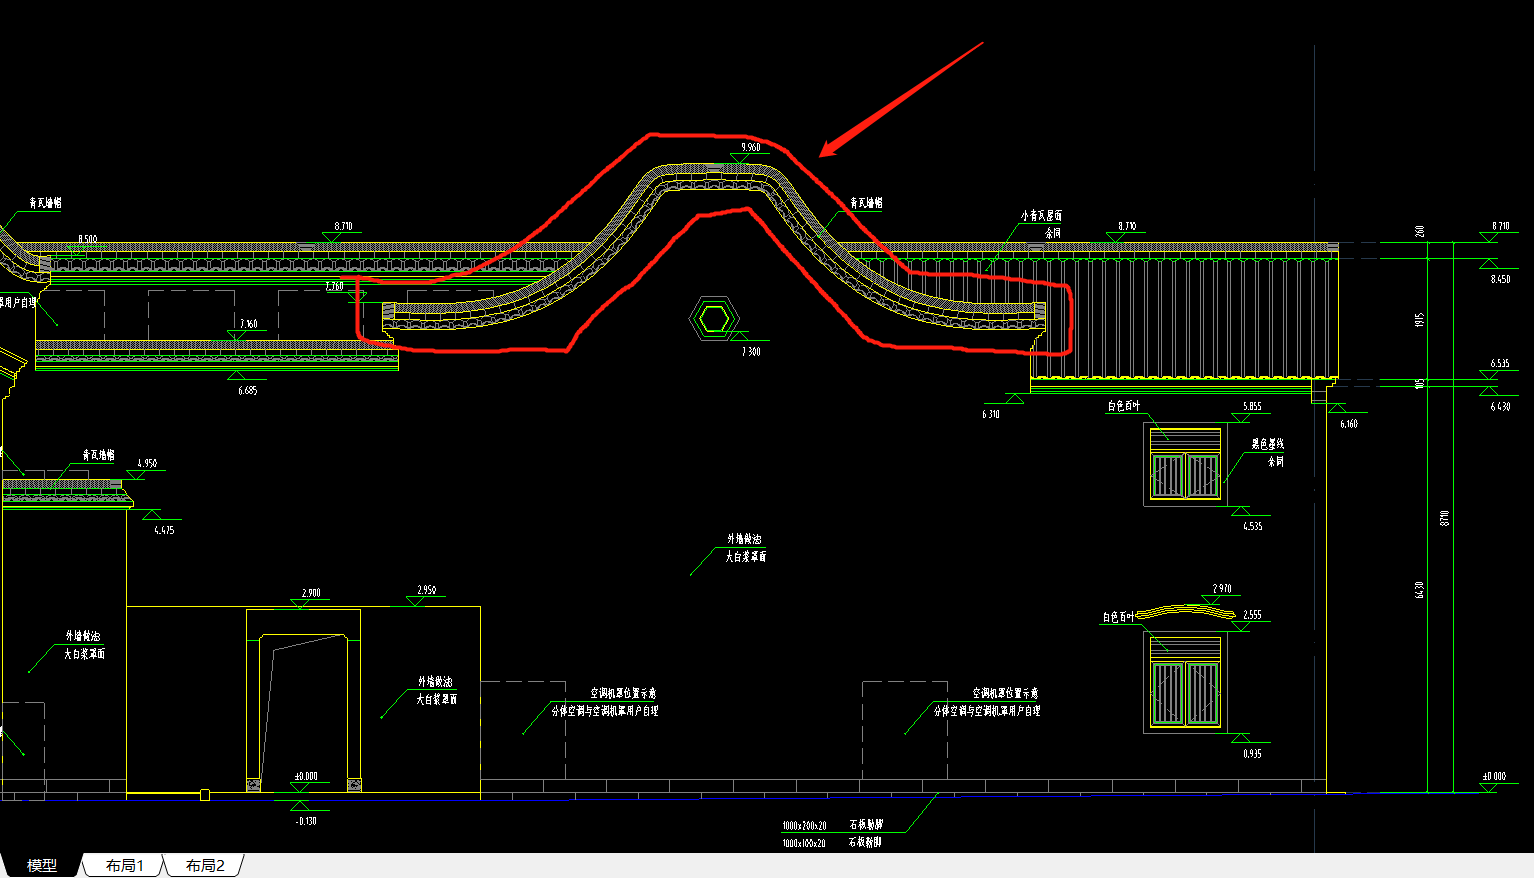The image size is (1534, 878).
Task: Select the 7.160 elevation value
Action: click(248, 324)
